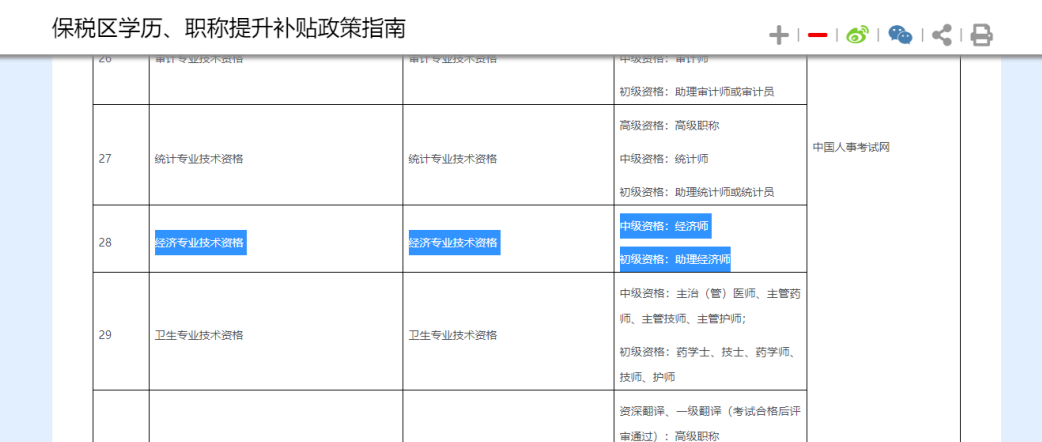The width and height of the screenshot is (1042, 442).
Task: Click 高级资格：高级职称 in row 27
Action: pyautogui.click(x=669, y=125)
